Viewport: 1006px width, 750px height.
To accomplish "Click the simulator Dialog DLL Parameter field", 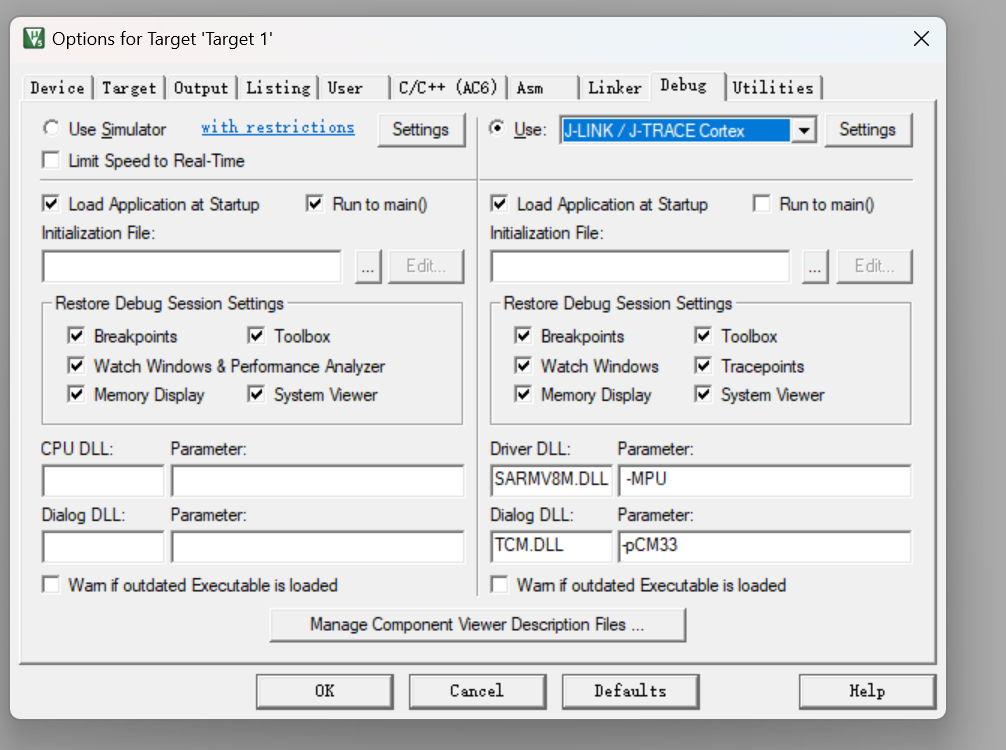I will click(x=318, y=547).
